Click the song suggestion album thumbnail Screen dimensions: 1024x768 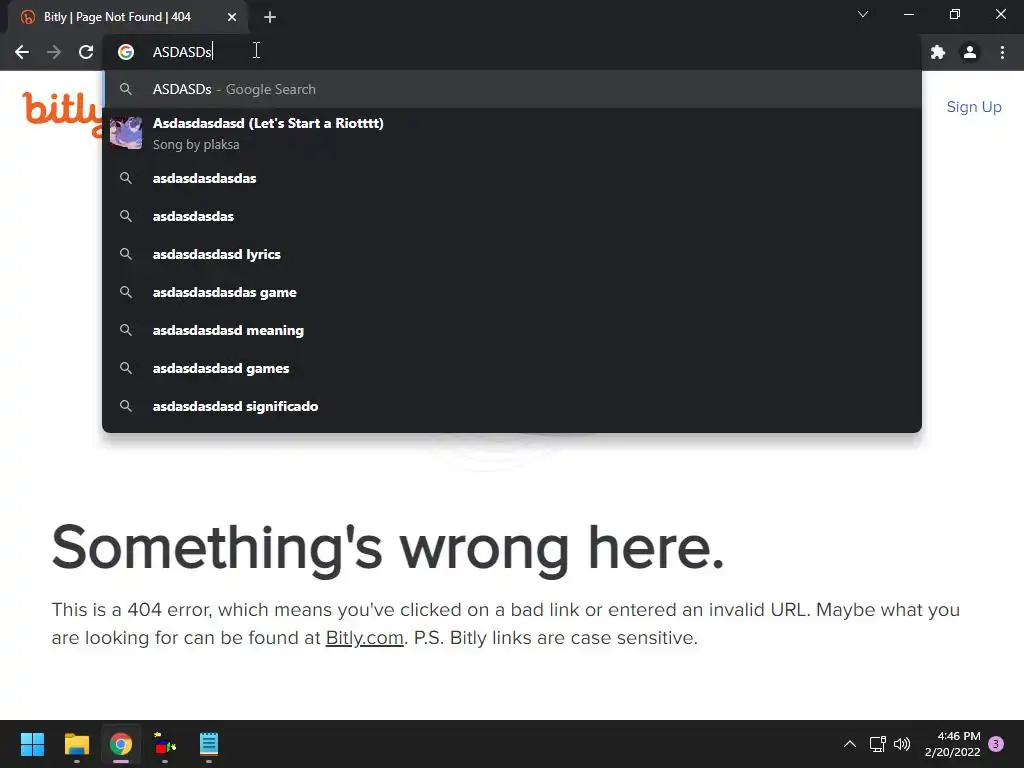coord(126,133)
